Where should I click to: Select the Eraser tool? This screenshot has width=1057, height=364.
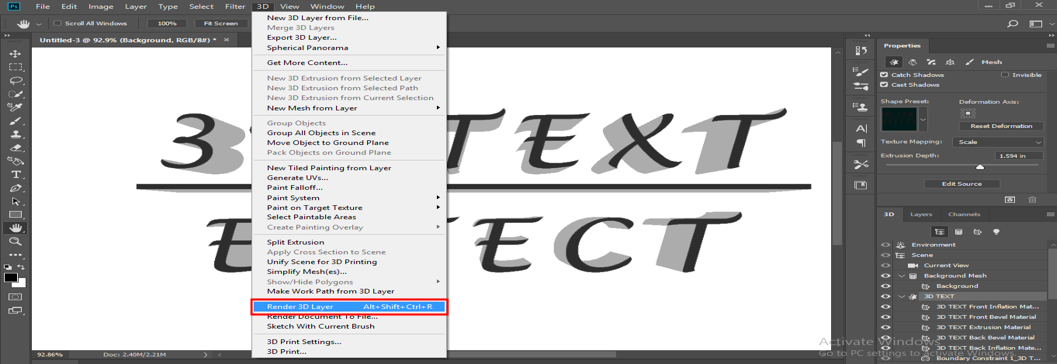16,148
